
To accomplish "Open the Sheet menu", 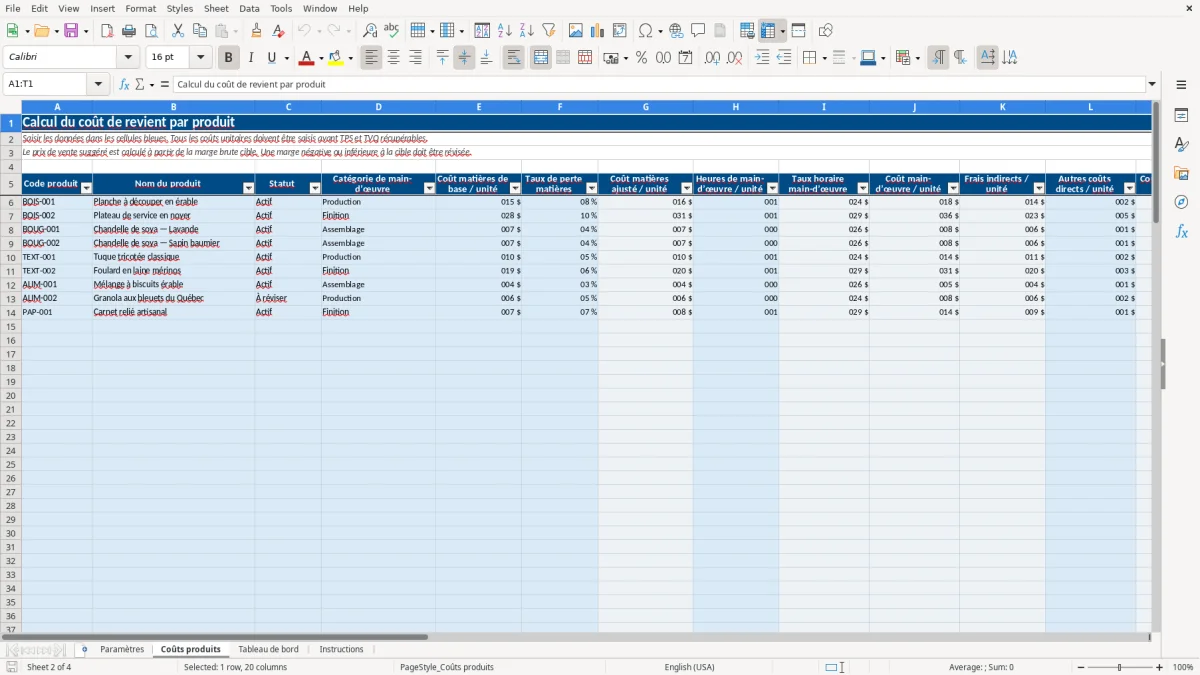I will pyautogui.click(x=216, y=8).
